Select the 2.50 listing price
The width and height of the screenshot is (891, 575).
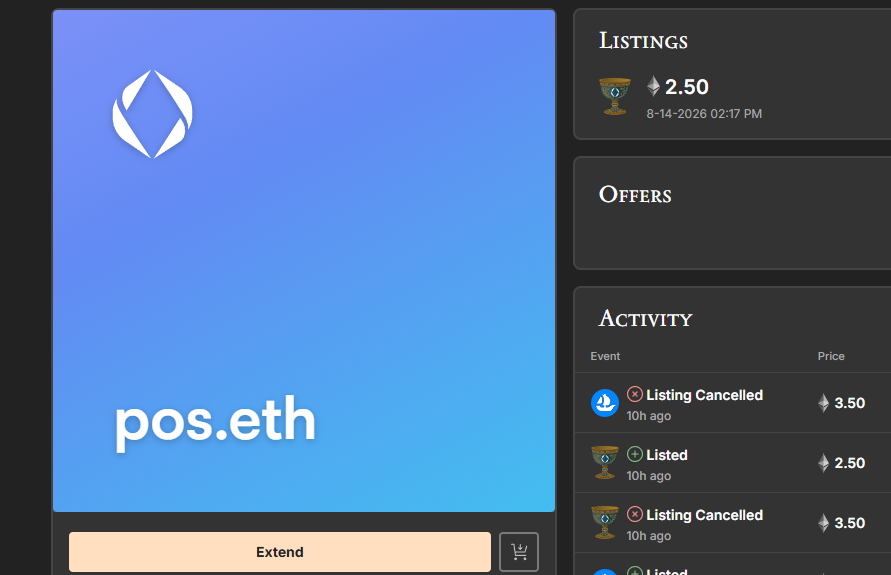click(686, 87)
